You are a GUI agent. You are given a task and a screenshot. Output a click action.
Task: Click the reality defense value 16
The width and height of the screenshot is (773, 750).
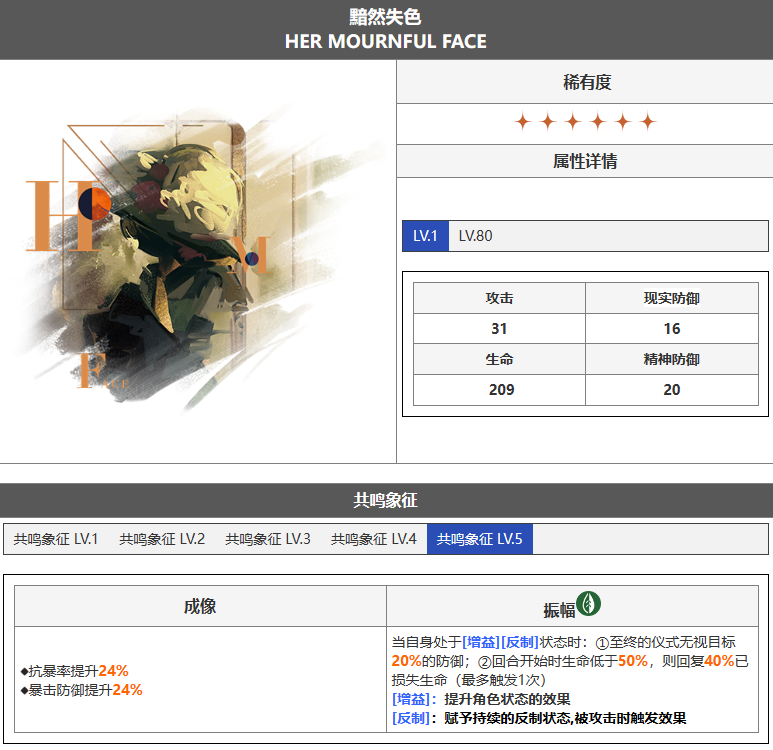(671, 329)
